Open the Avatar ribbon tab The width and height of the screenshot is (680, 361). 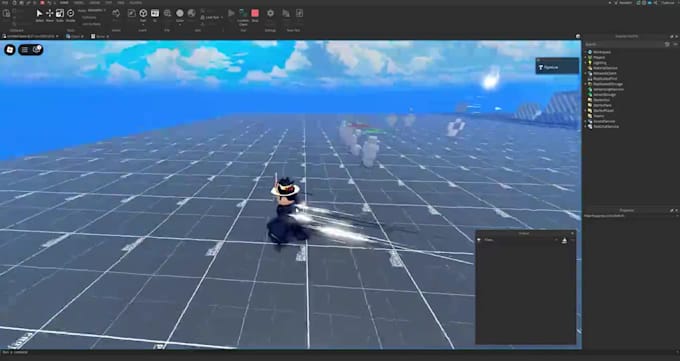(94, 3)
